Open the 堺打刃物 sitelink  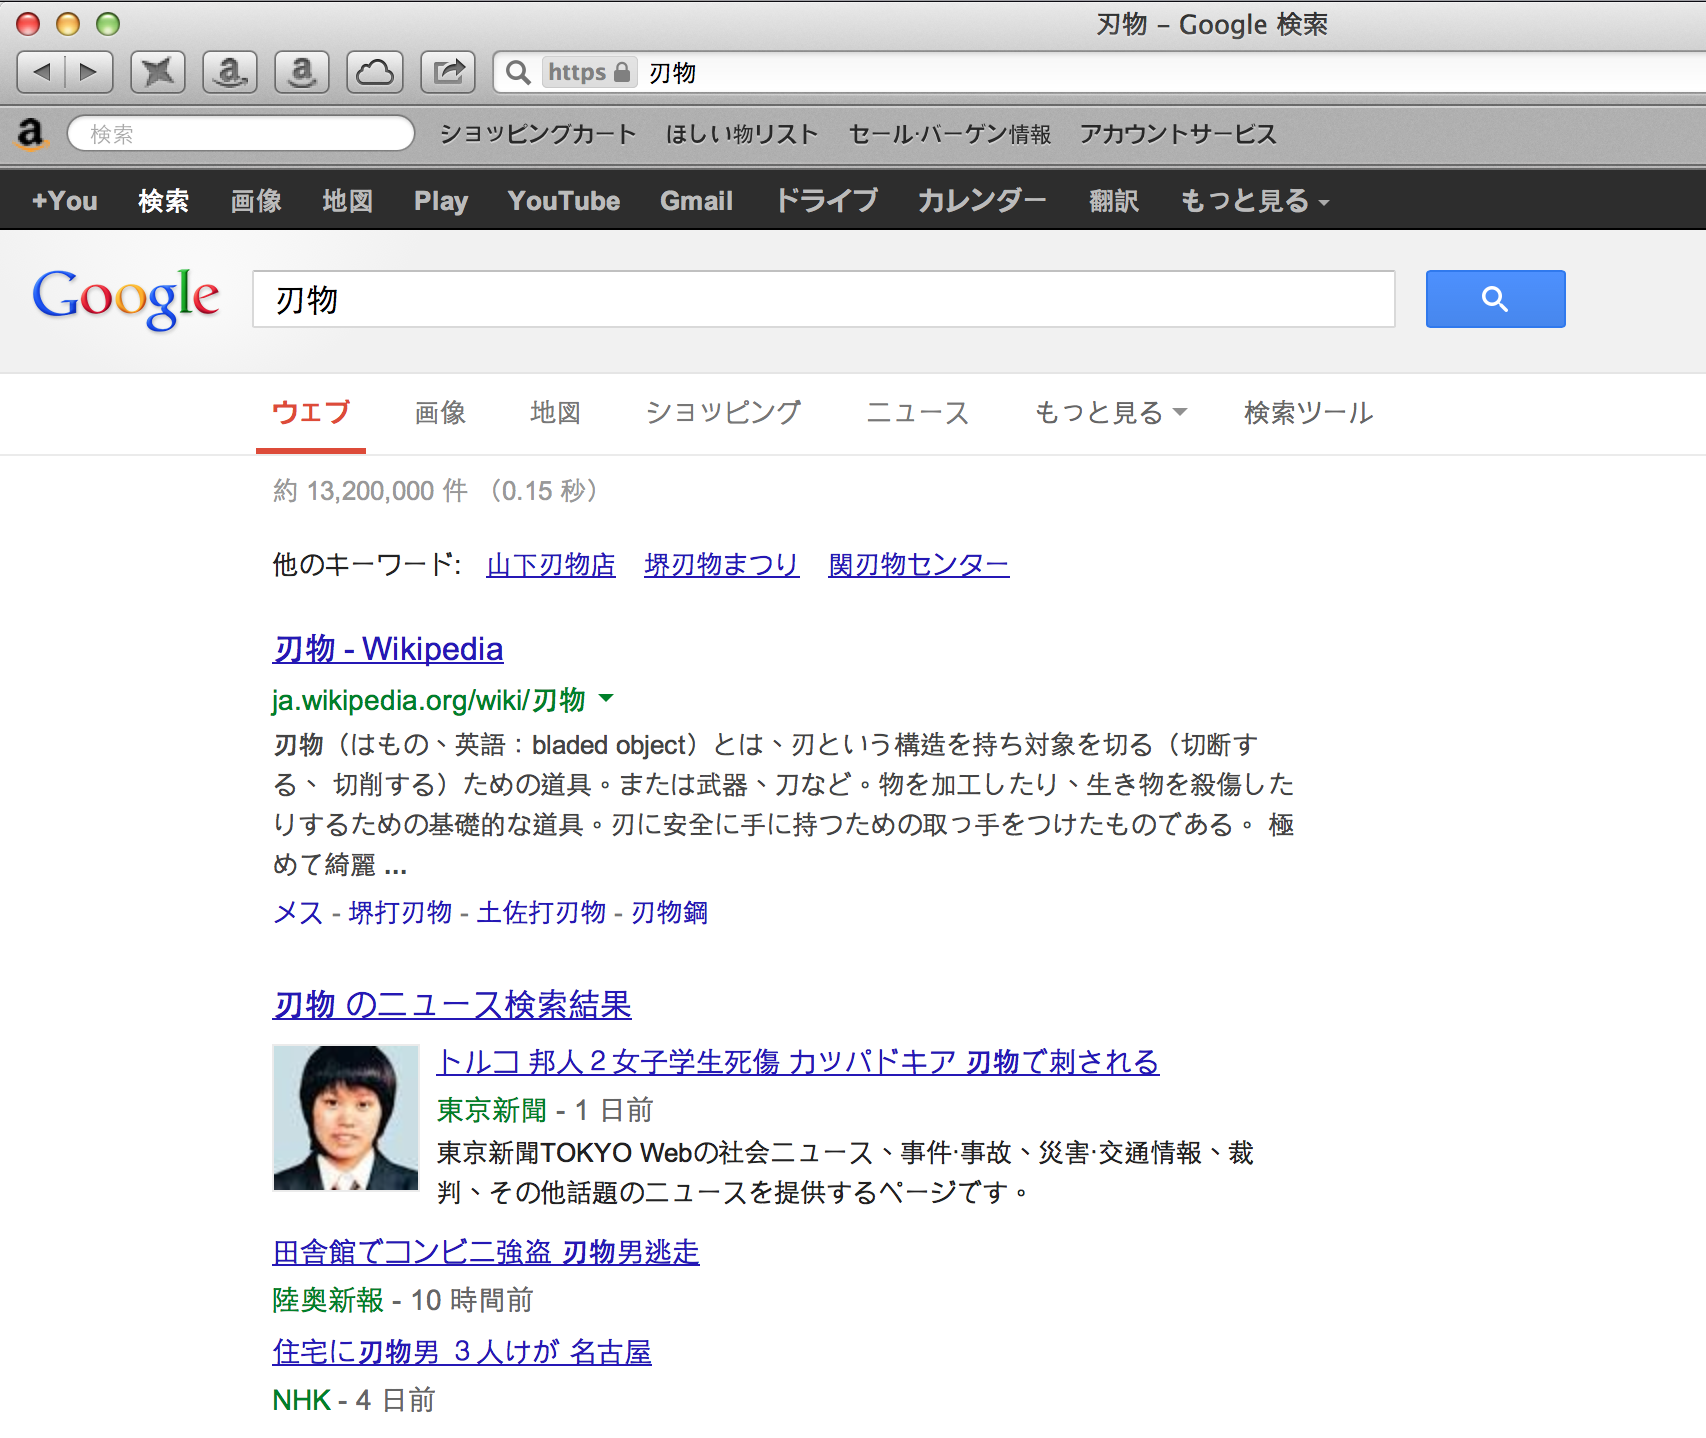pos(400,912)
